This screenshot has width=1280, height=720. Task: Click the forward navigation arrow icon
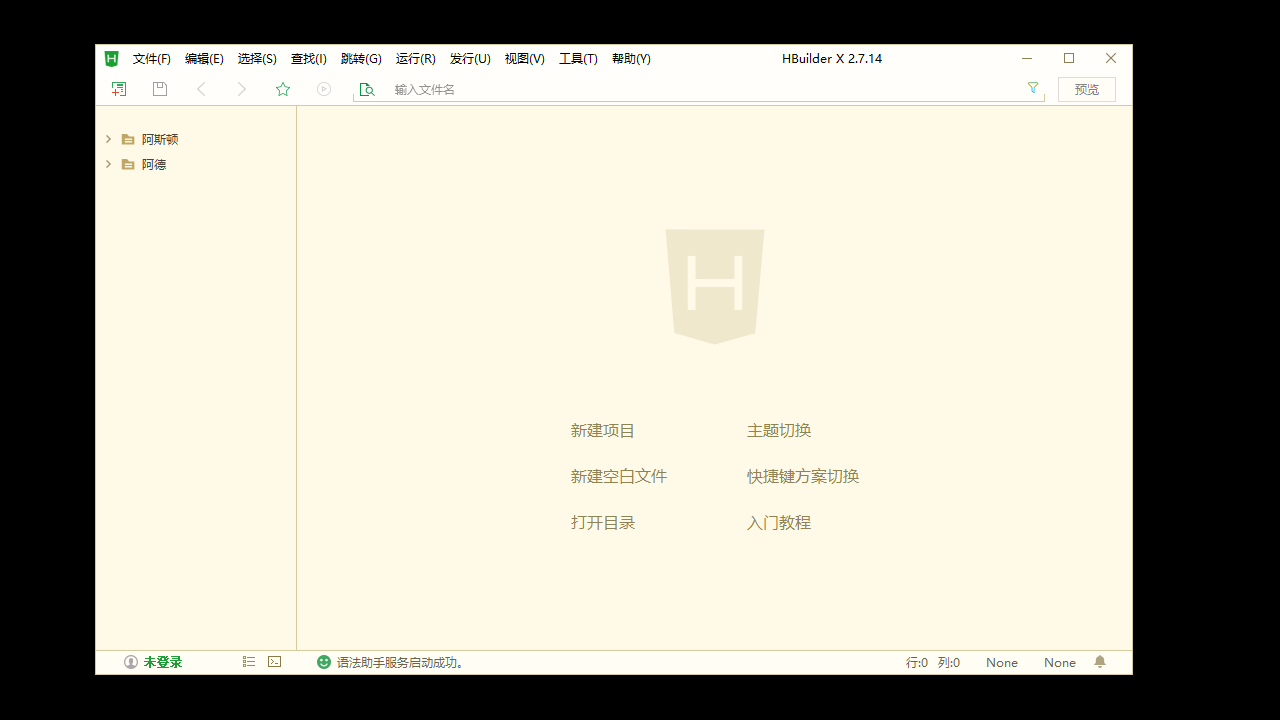point(241,89)
